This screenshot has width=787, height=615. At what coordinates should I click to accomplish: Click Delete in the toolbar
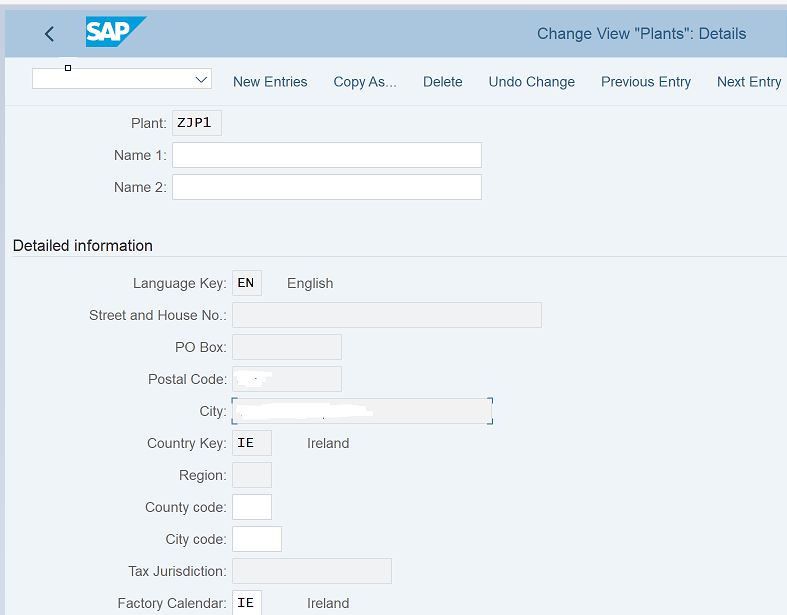pos(442,82)
